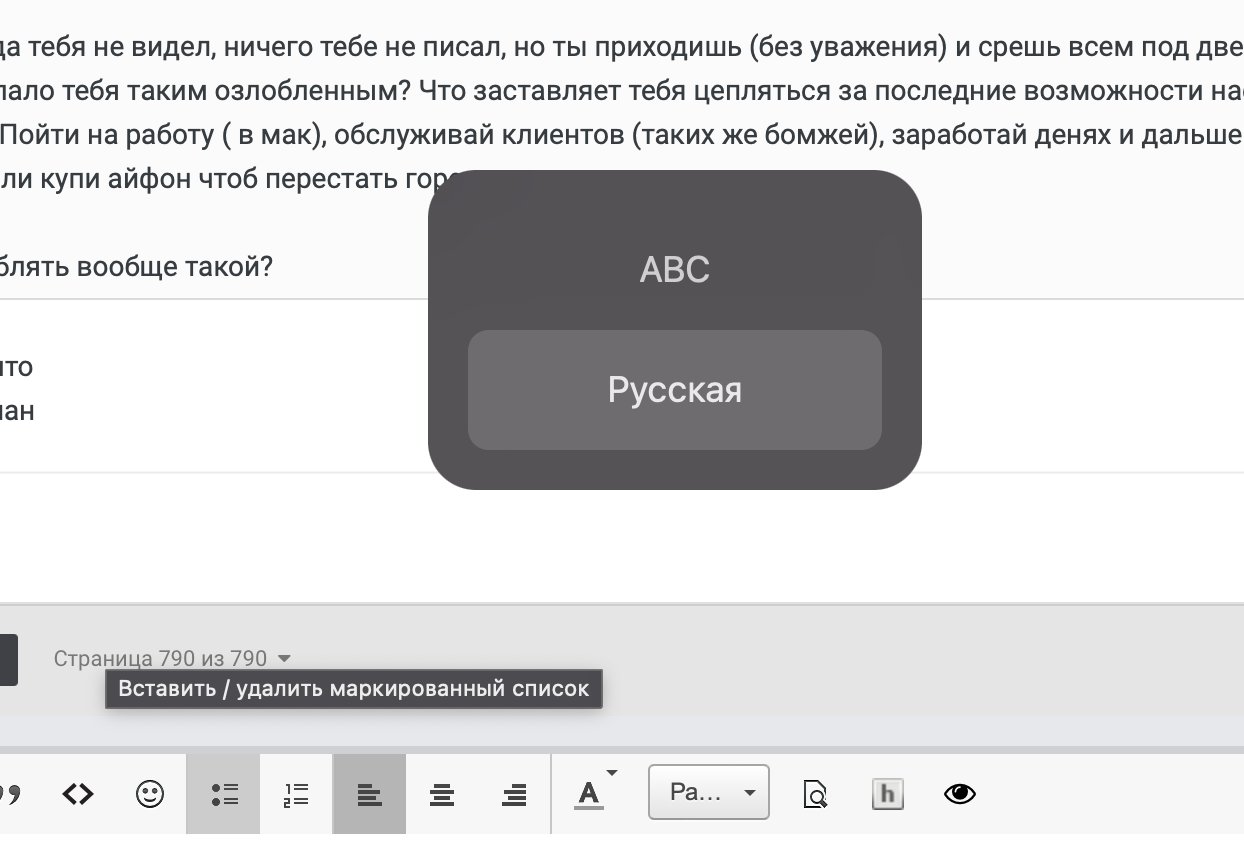Open the text color tool
The width and height of the screenshot is (1244, 844).
tap(588, 791)
